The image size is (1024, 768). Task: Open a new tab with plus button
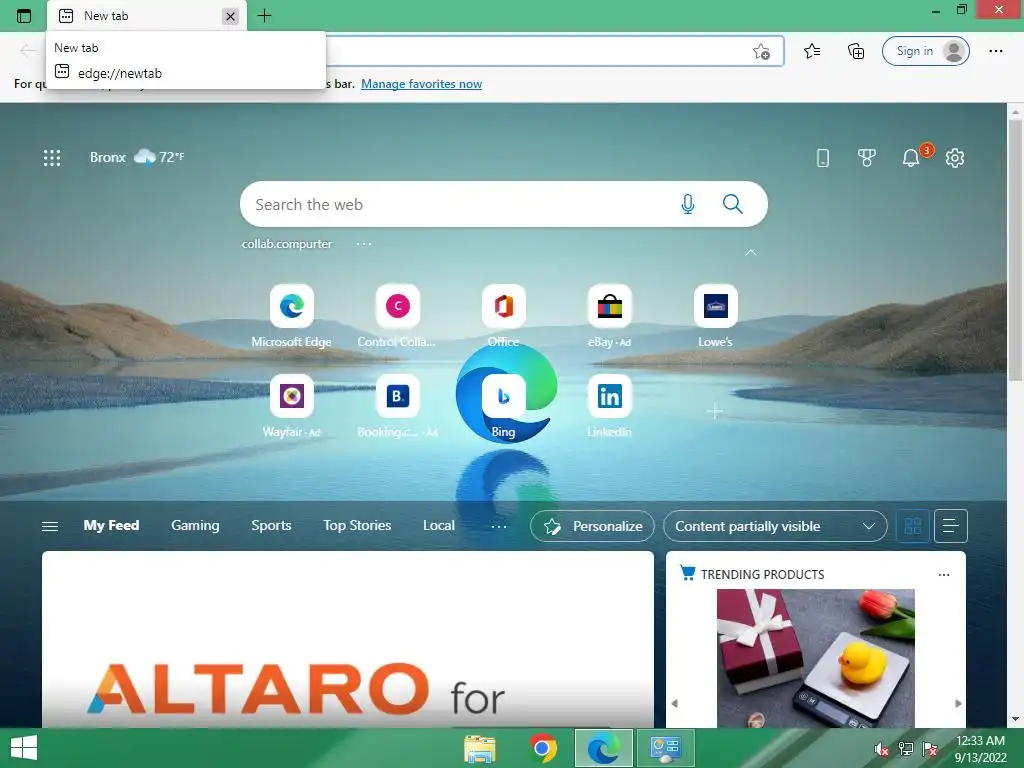[264, 16]
